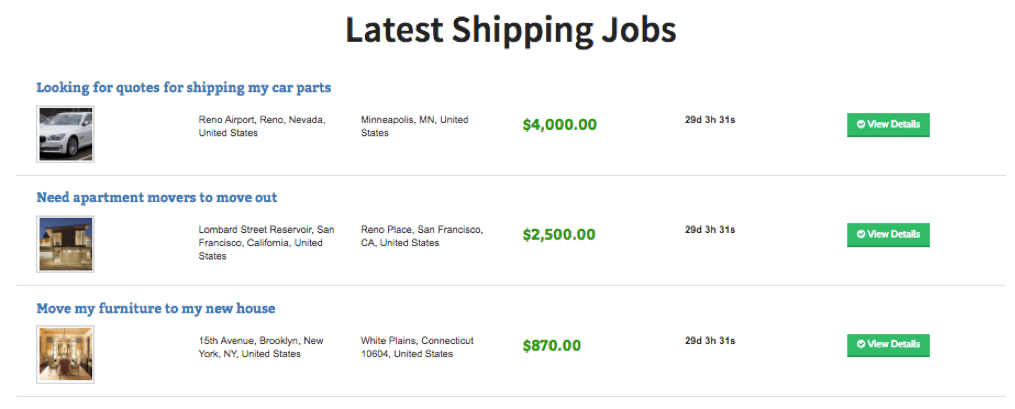Click the apartment building thumbnail image
The image size is (1015, 409).
(65, 244)
